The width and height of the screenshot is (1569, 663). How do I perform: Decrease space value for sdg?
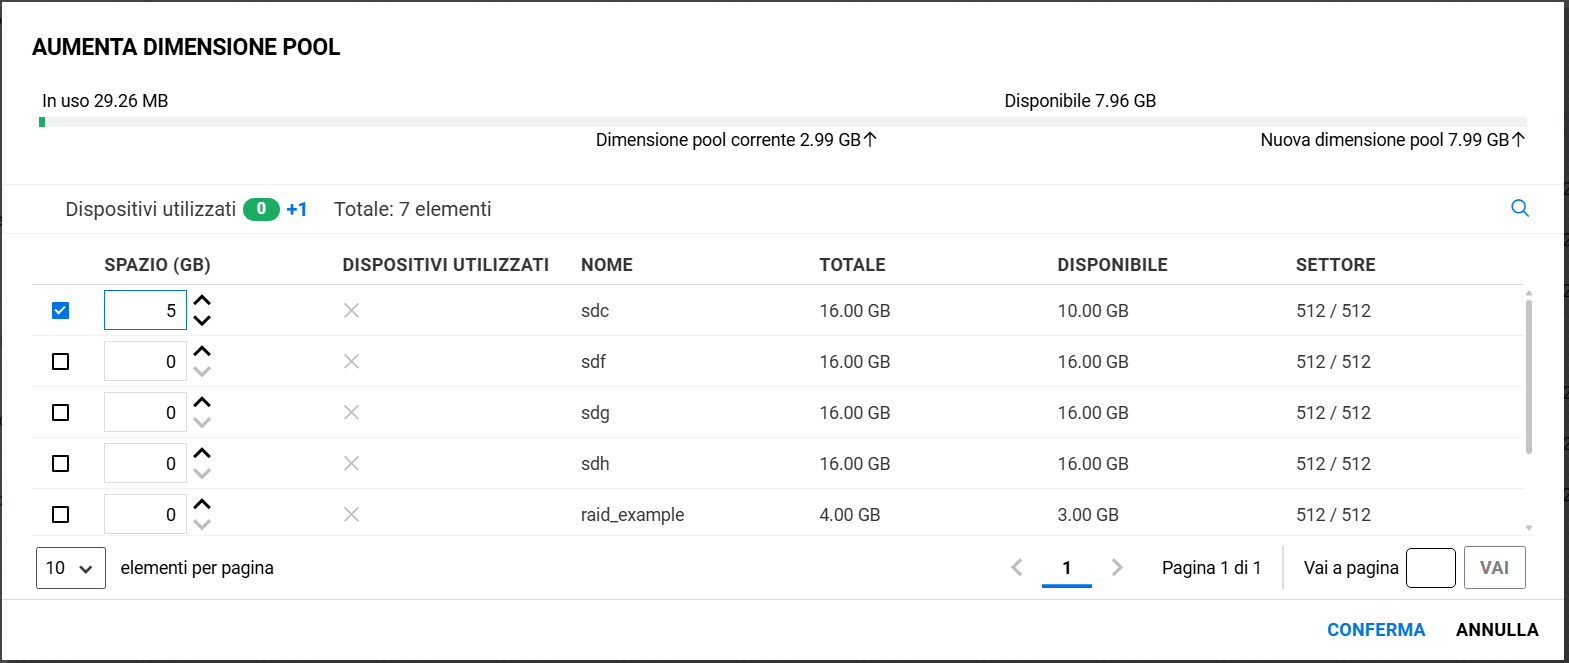[x=202, y=423]
